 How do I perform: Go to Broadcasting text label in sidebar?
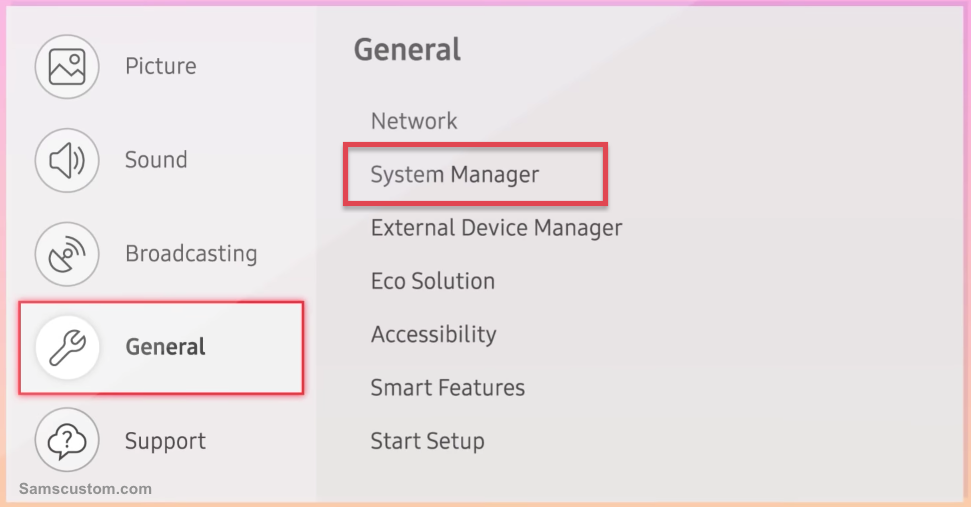(x=191, y=254)
